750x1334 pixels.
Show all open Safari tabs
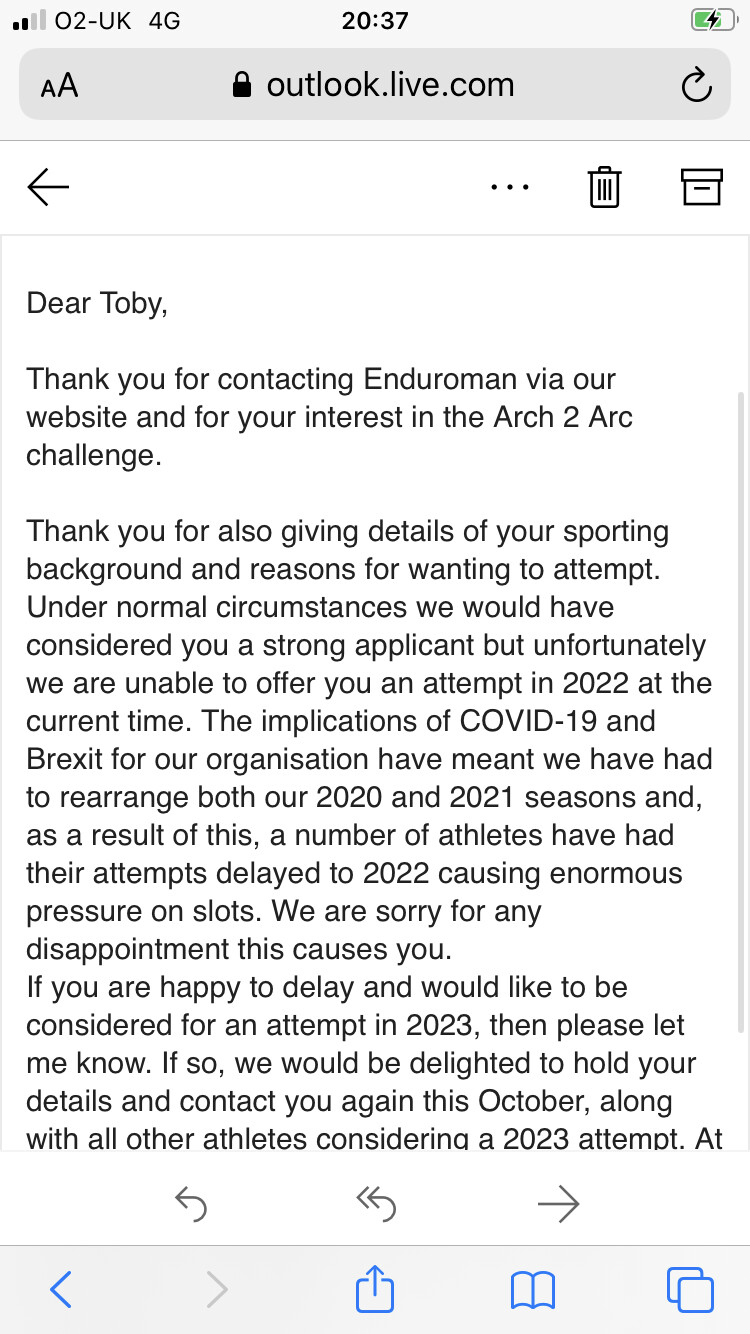690,1290
